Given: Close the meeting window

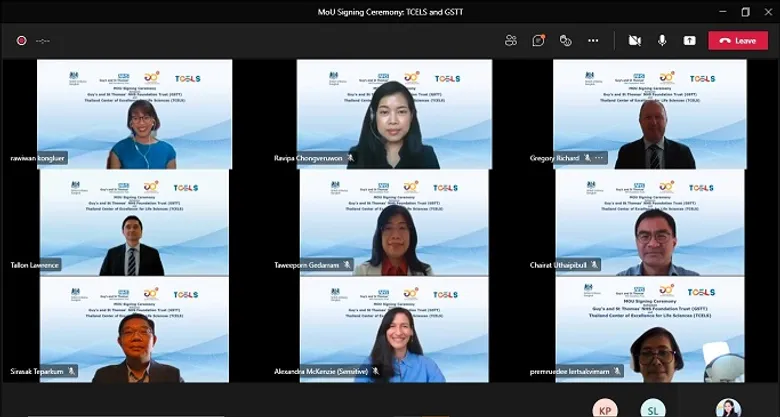Looking at the screenshot, I should [768, 11].
